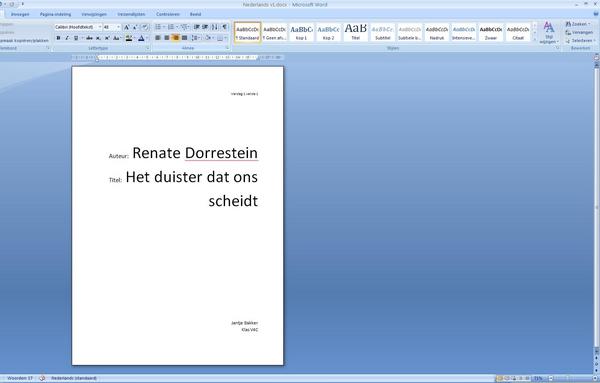600x383 pixels.
Task: Toggle subscript formatting
Action: pos(98,38)
